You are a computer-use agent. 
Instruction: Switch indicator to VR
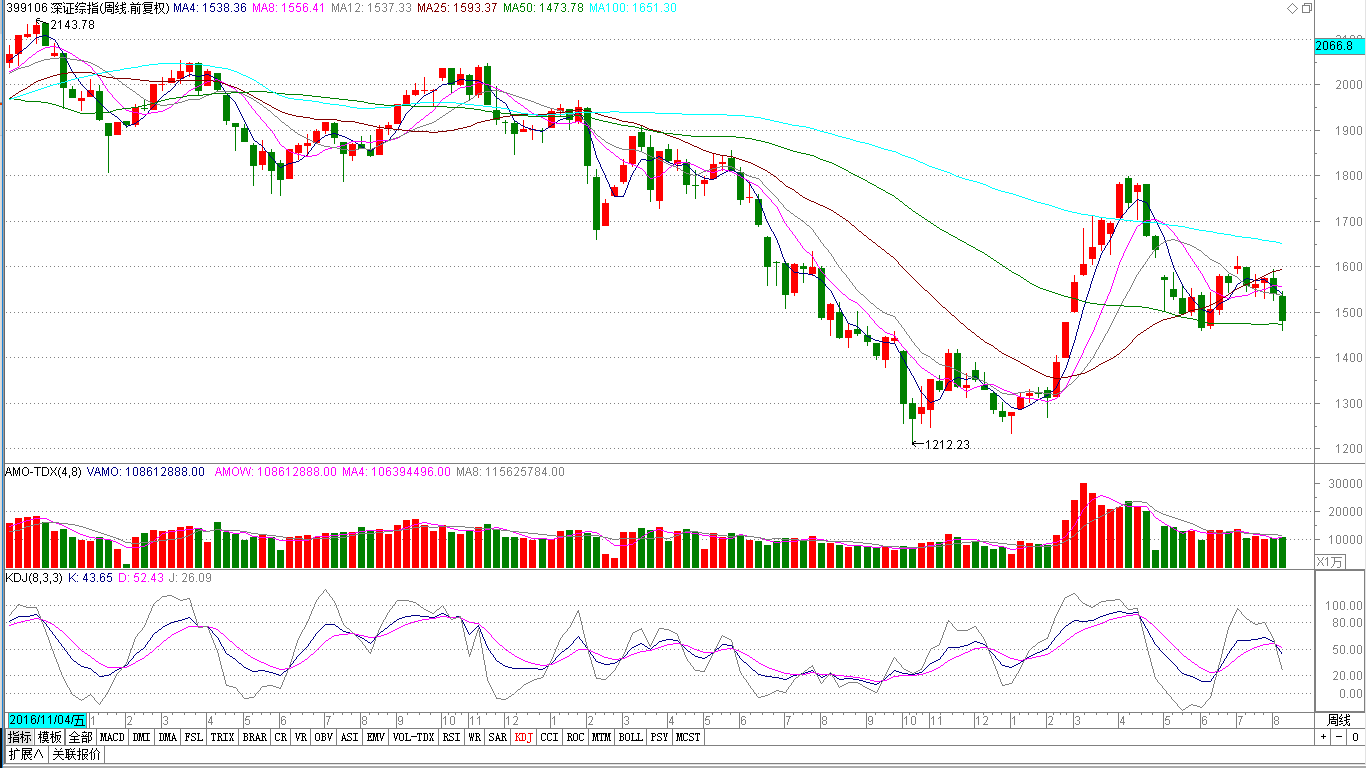tap(301, 737)
